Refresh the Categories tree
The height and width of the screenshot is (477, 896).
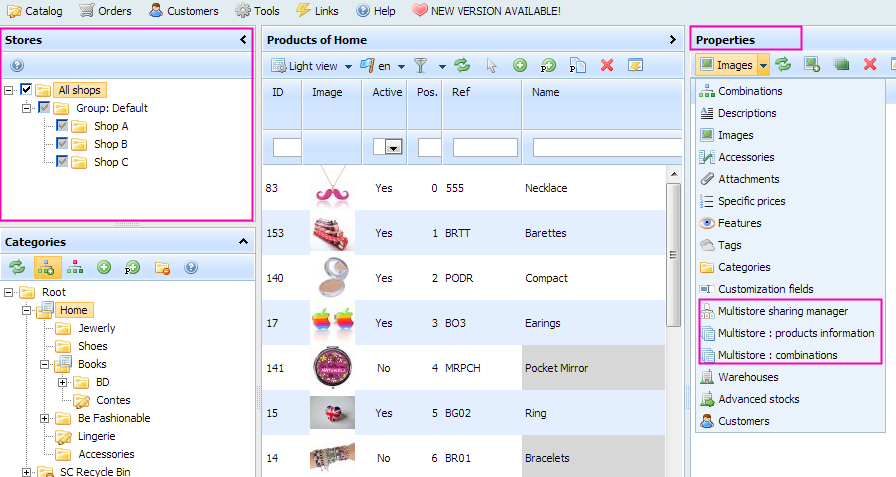17,267
